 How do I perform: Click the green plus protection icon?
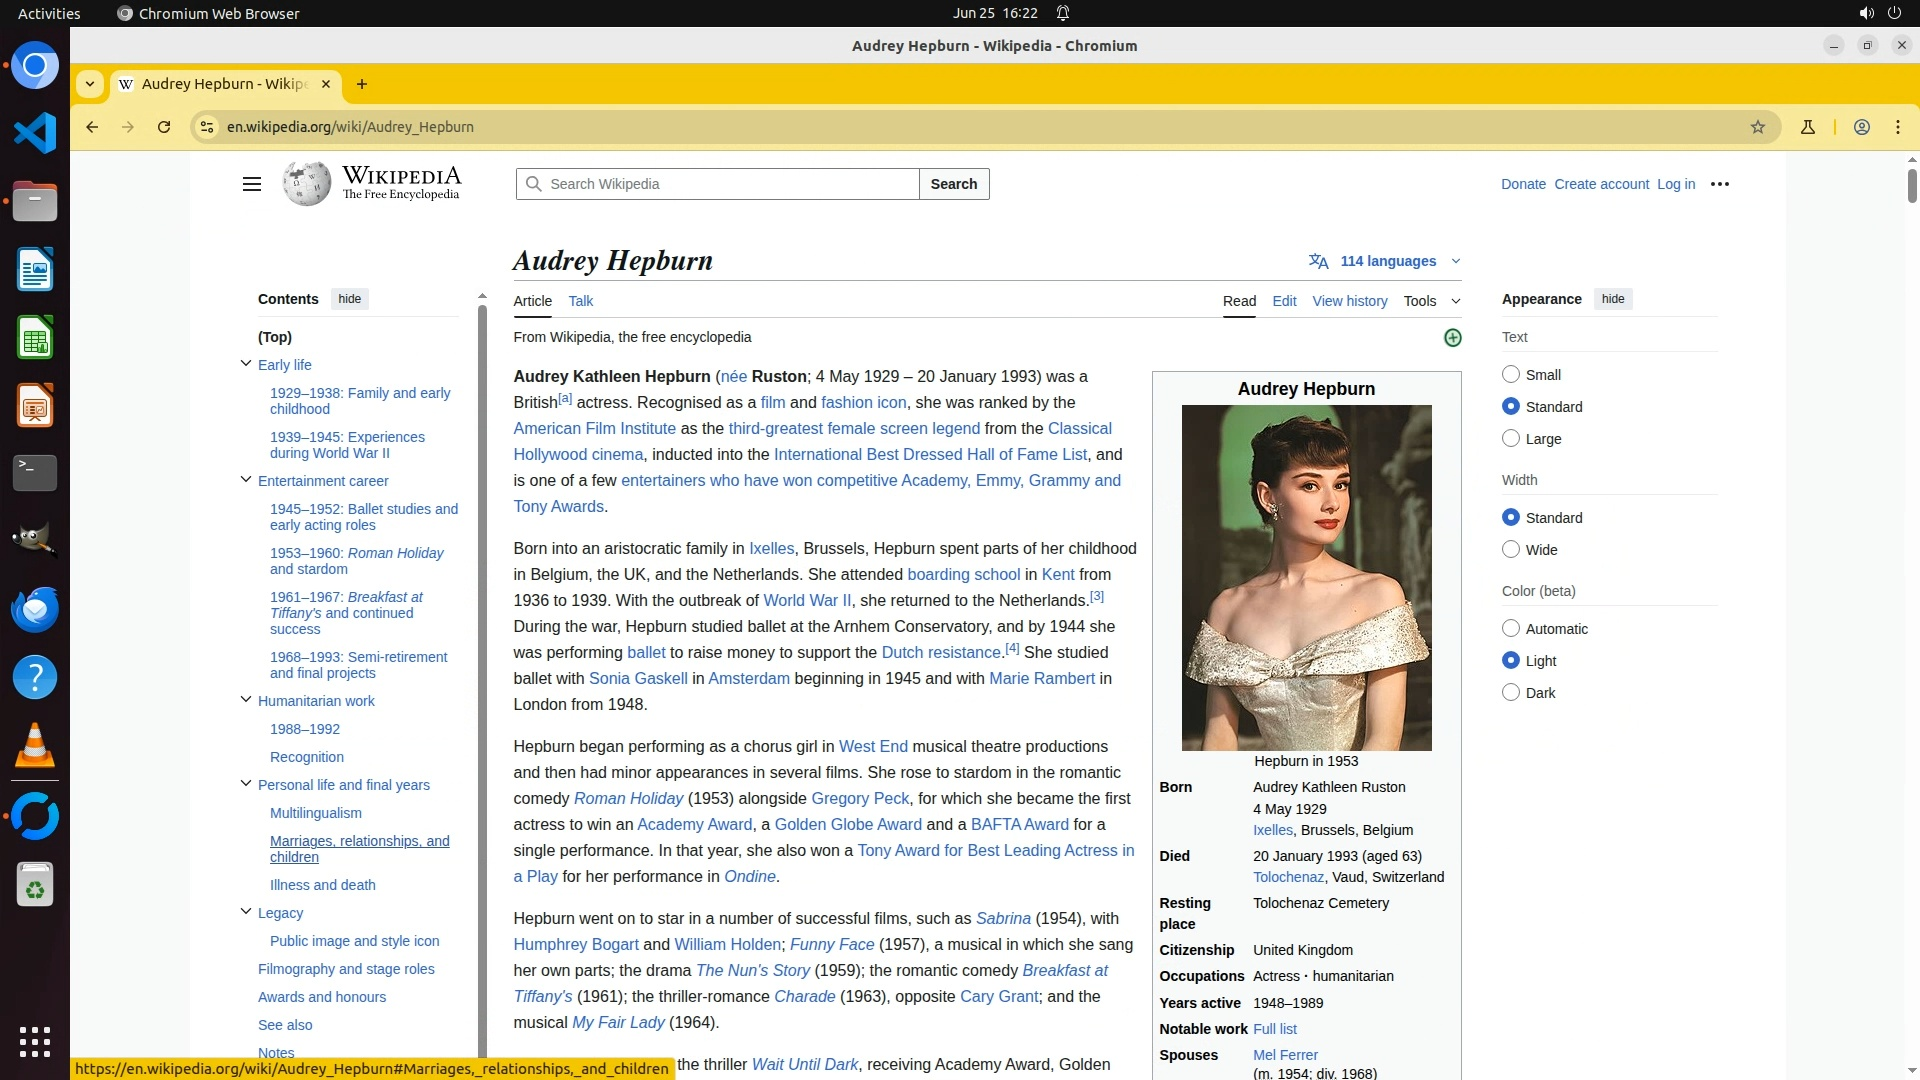(1453, 338)
